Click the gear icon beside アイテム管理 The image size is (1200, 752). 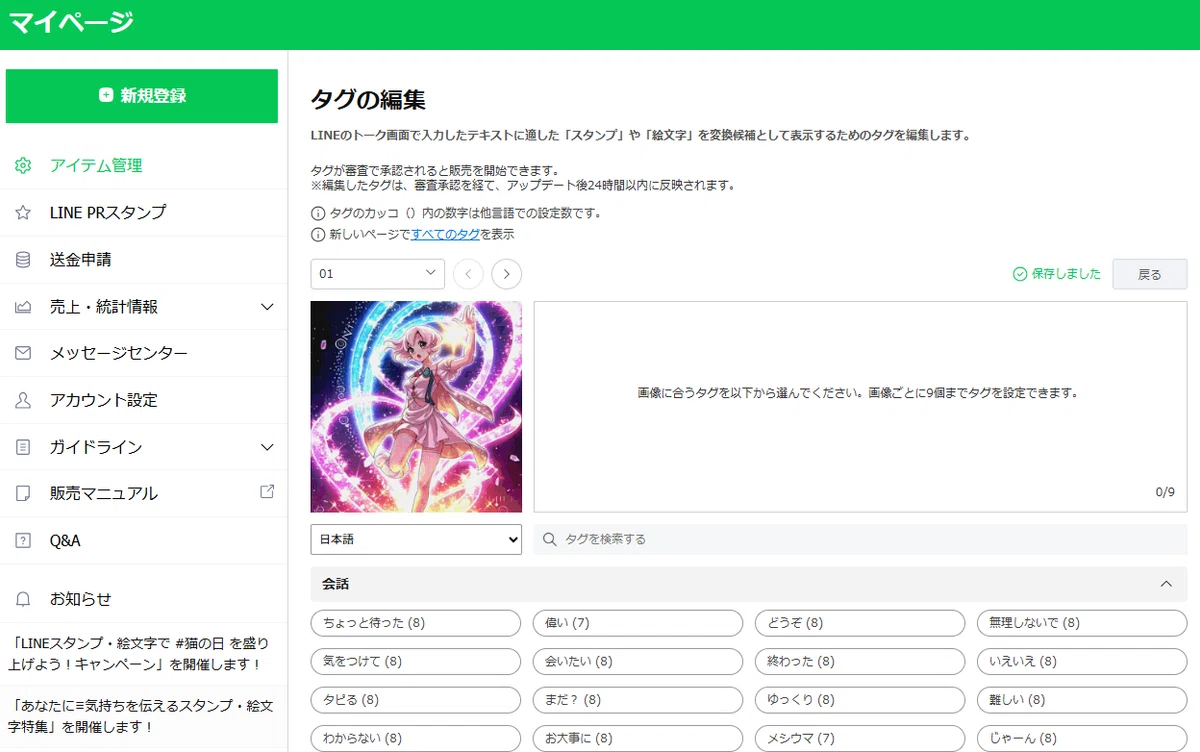23,166
